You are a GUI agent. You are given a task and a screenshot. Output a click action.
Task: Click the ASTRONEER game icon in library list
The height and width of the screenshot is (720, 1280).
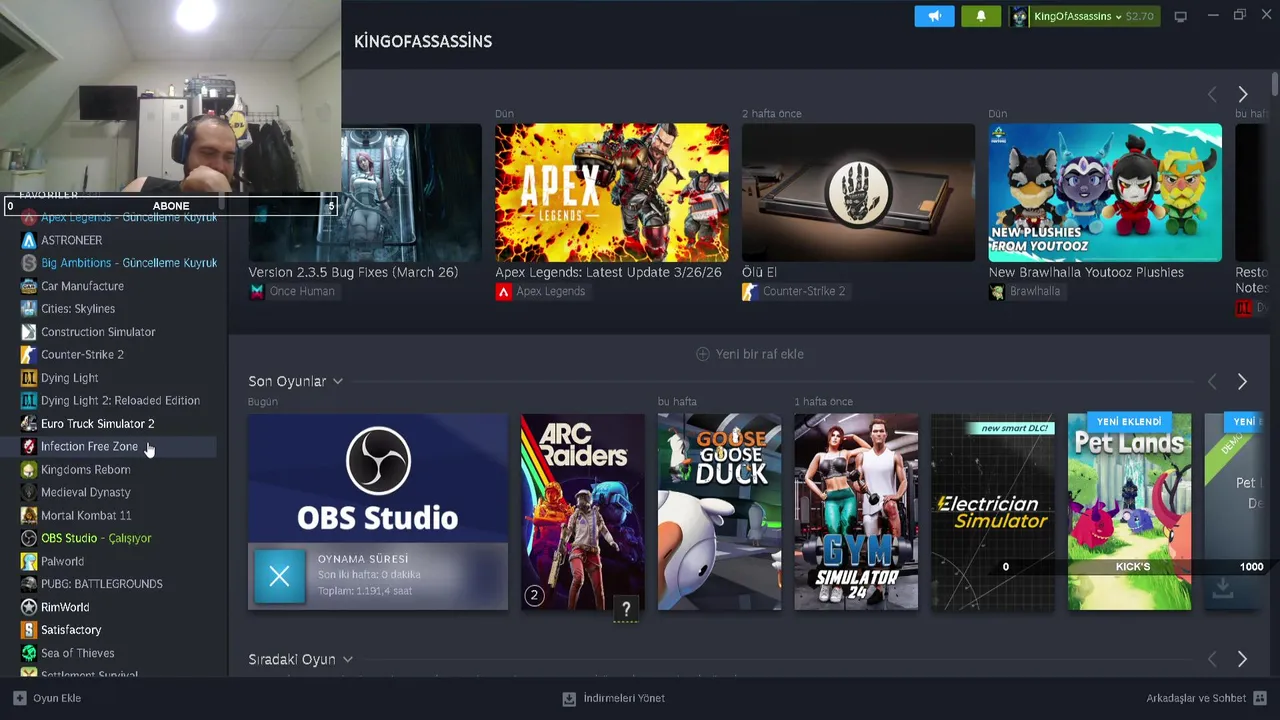29,240
